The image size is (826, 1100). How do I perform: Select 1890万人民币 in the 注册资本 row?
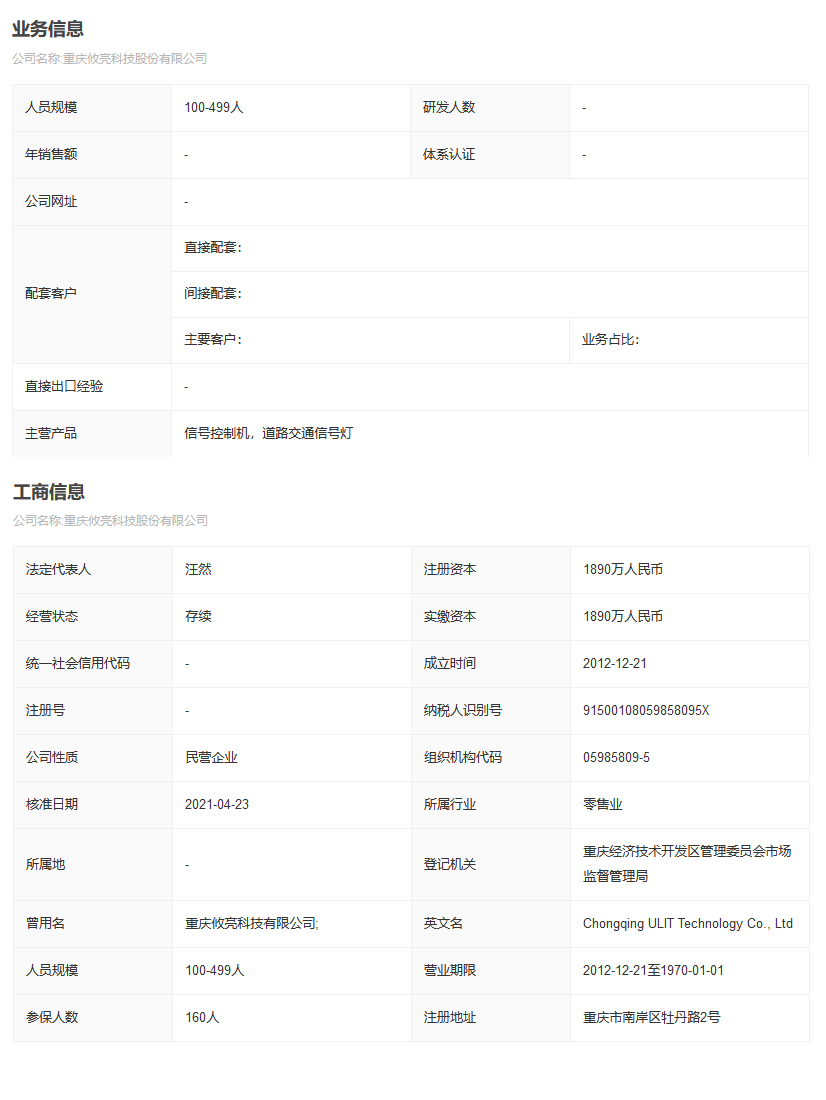click(623, 570)
